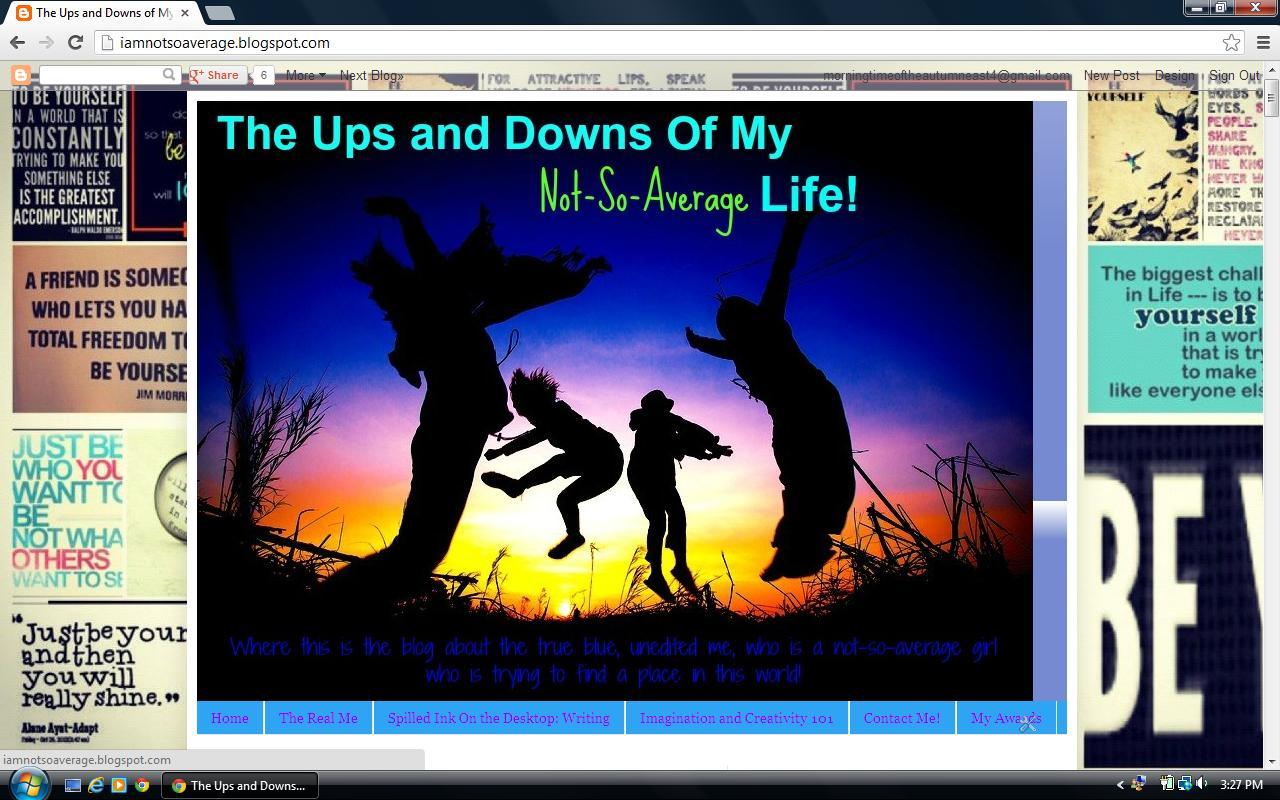Close the Ups and Downs browser tab
1280x800 pixels.
[185, 13]
